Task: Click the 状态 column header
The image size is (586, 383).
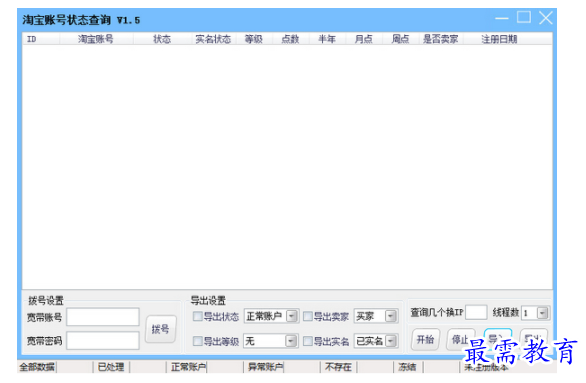Action: point(162,39)
